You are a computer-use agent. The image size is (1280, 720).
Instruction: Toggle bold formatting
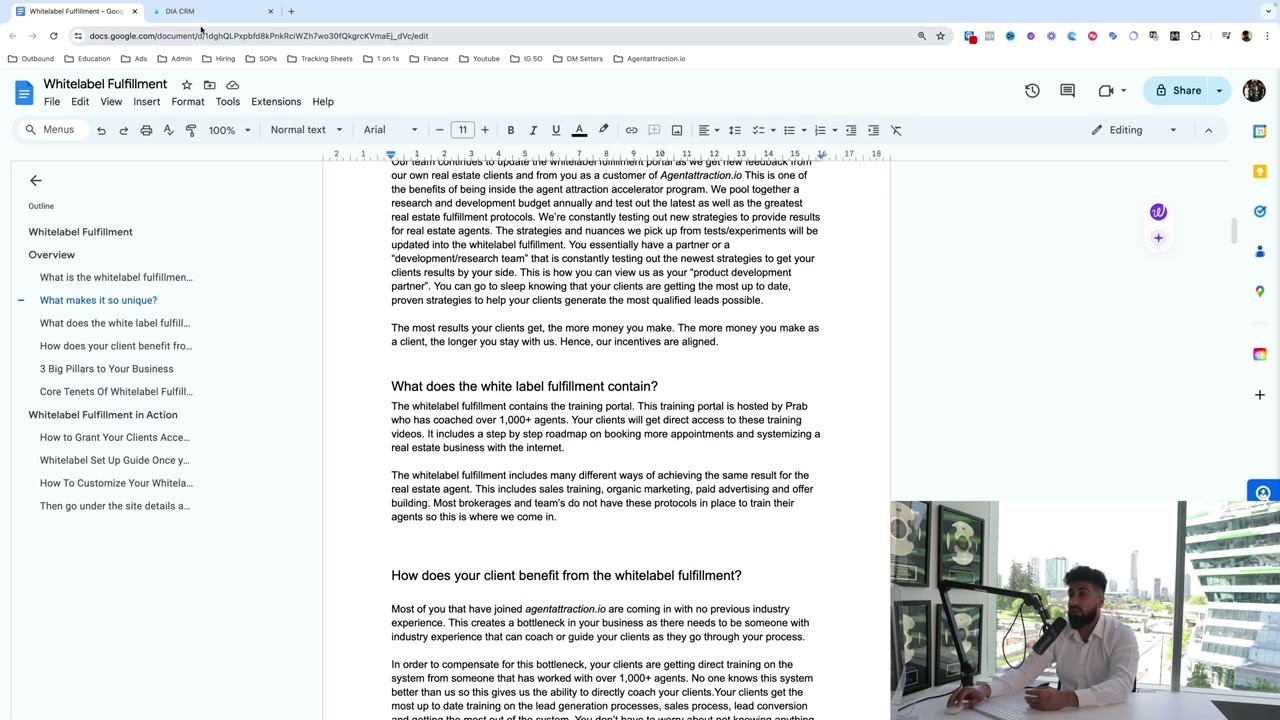tap(510, 130)
